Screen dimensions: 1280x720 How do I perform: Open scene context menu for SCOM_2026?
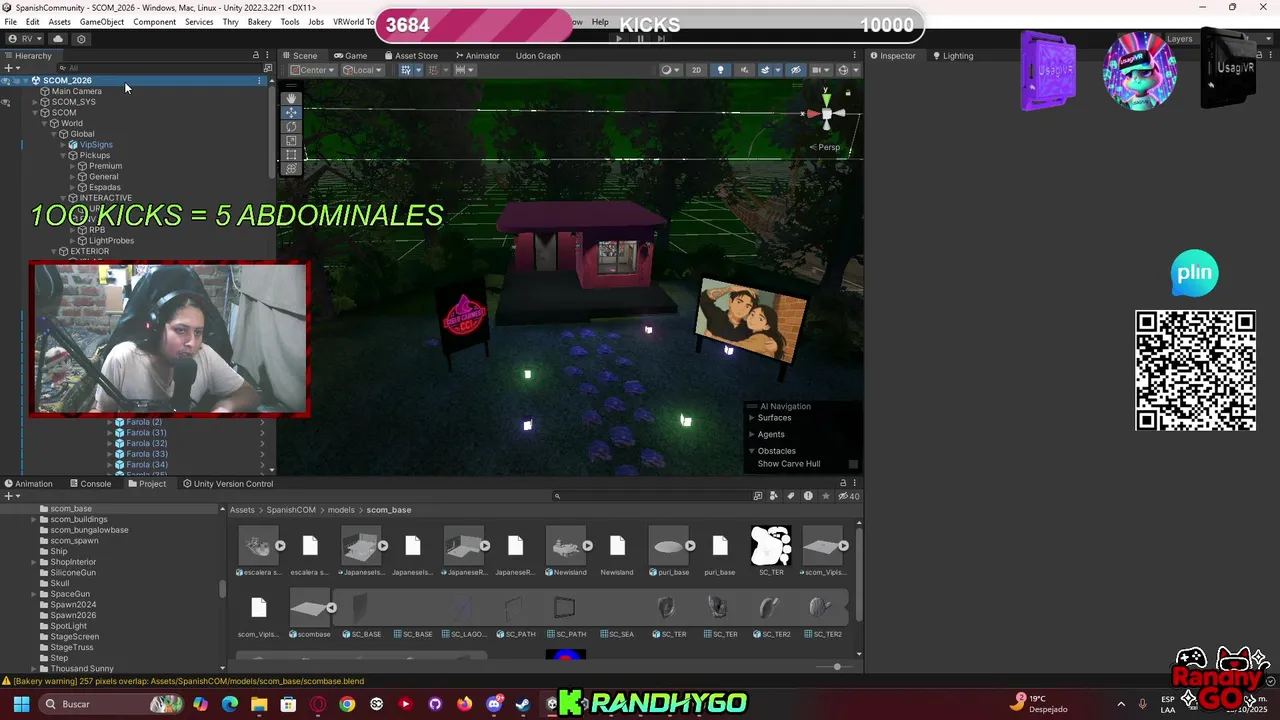click(260, 80)
